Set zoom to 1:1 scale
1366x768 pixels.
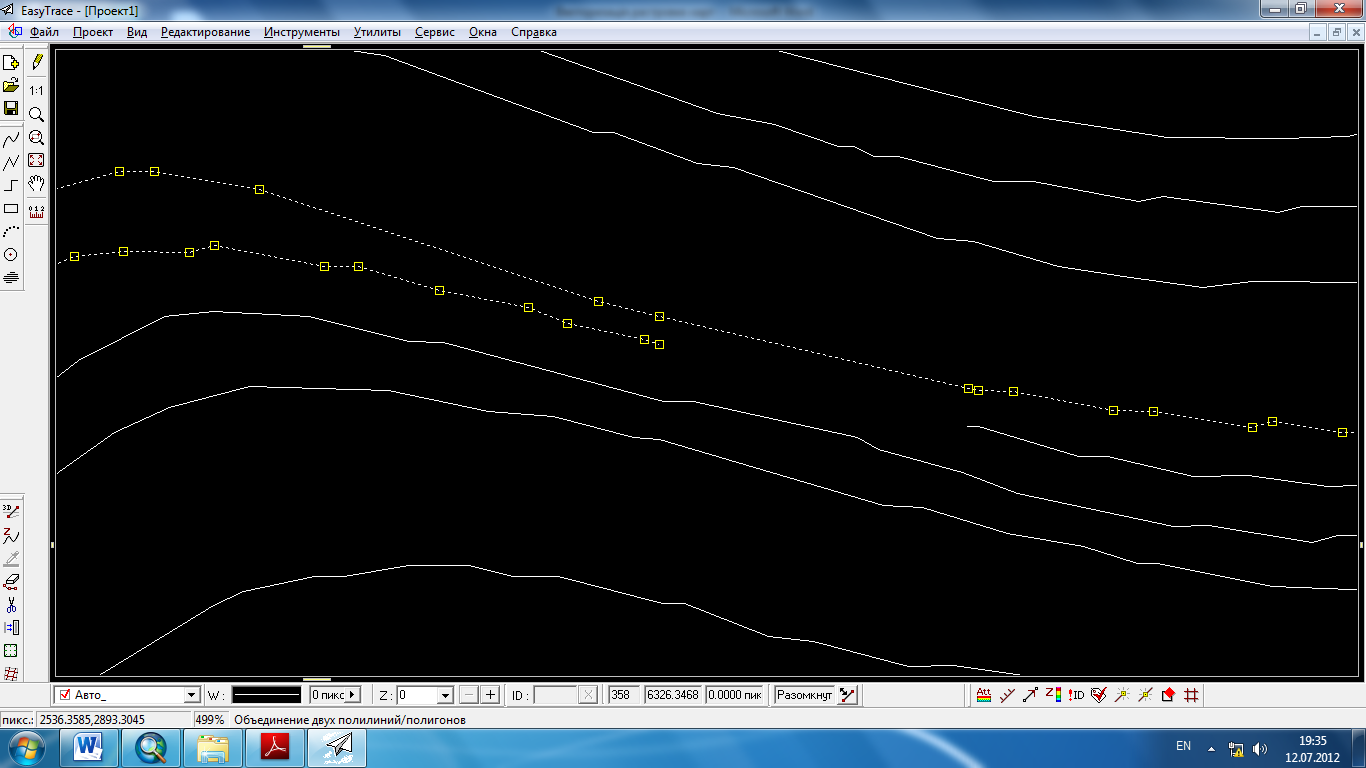pos(36,90)
